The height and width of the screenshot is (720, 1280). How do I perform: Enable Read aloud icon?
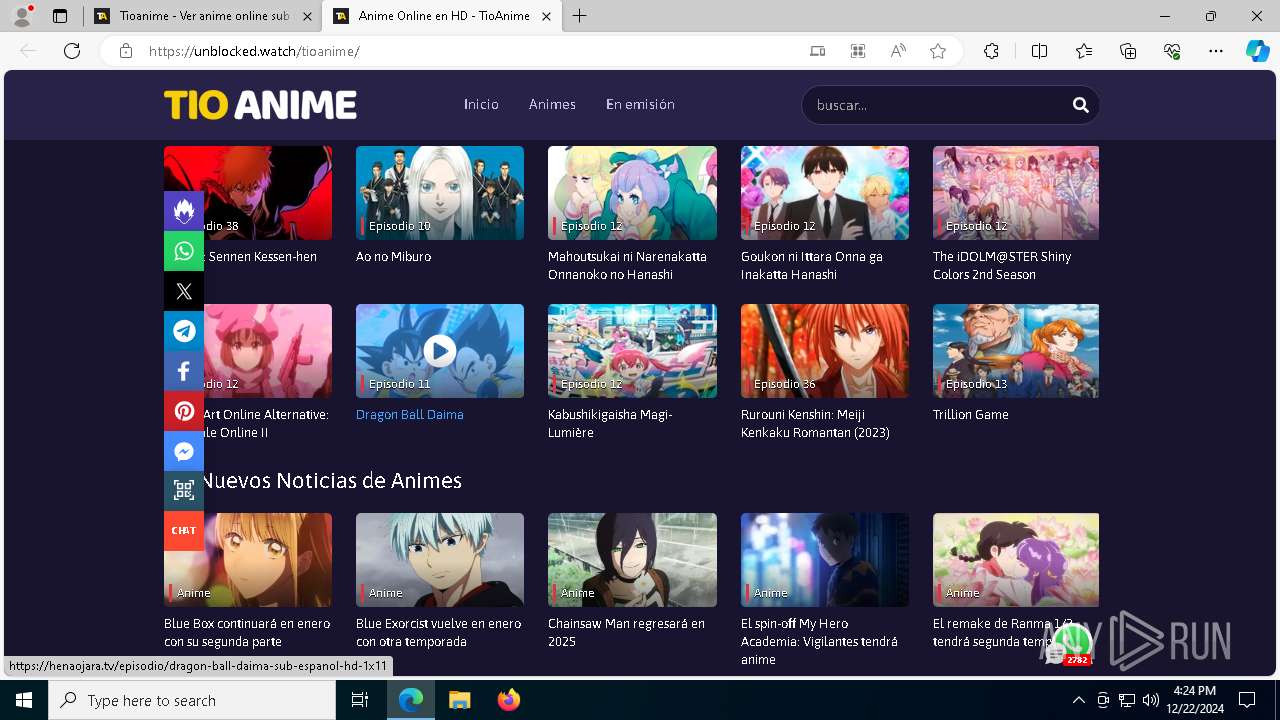tap(898, 51)
